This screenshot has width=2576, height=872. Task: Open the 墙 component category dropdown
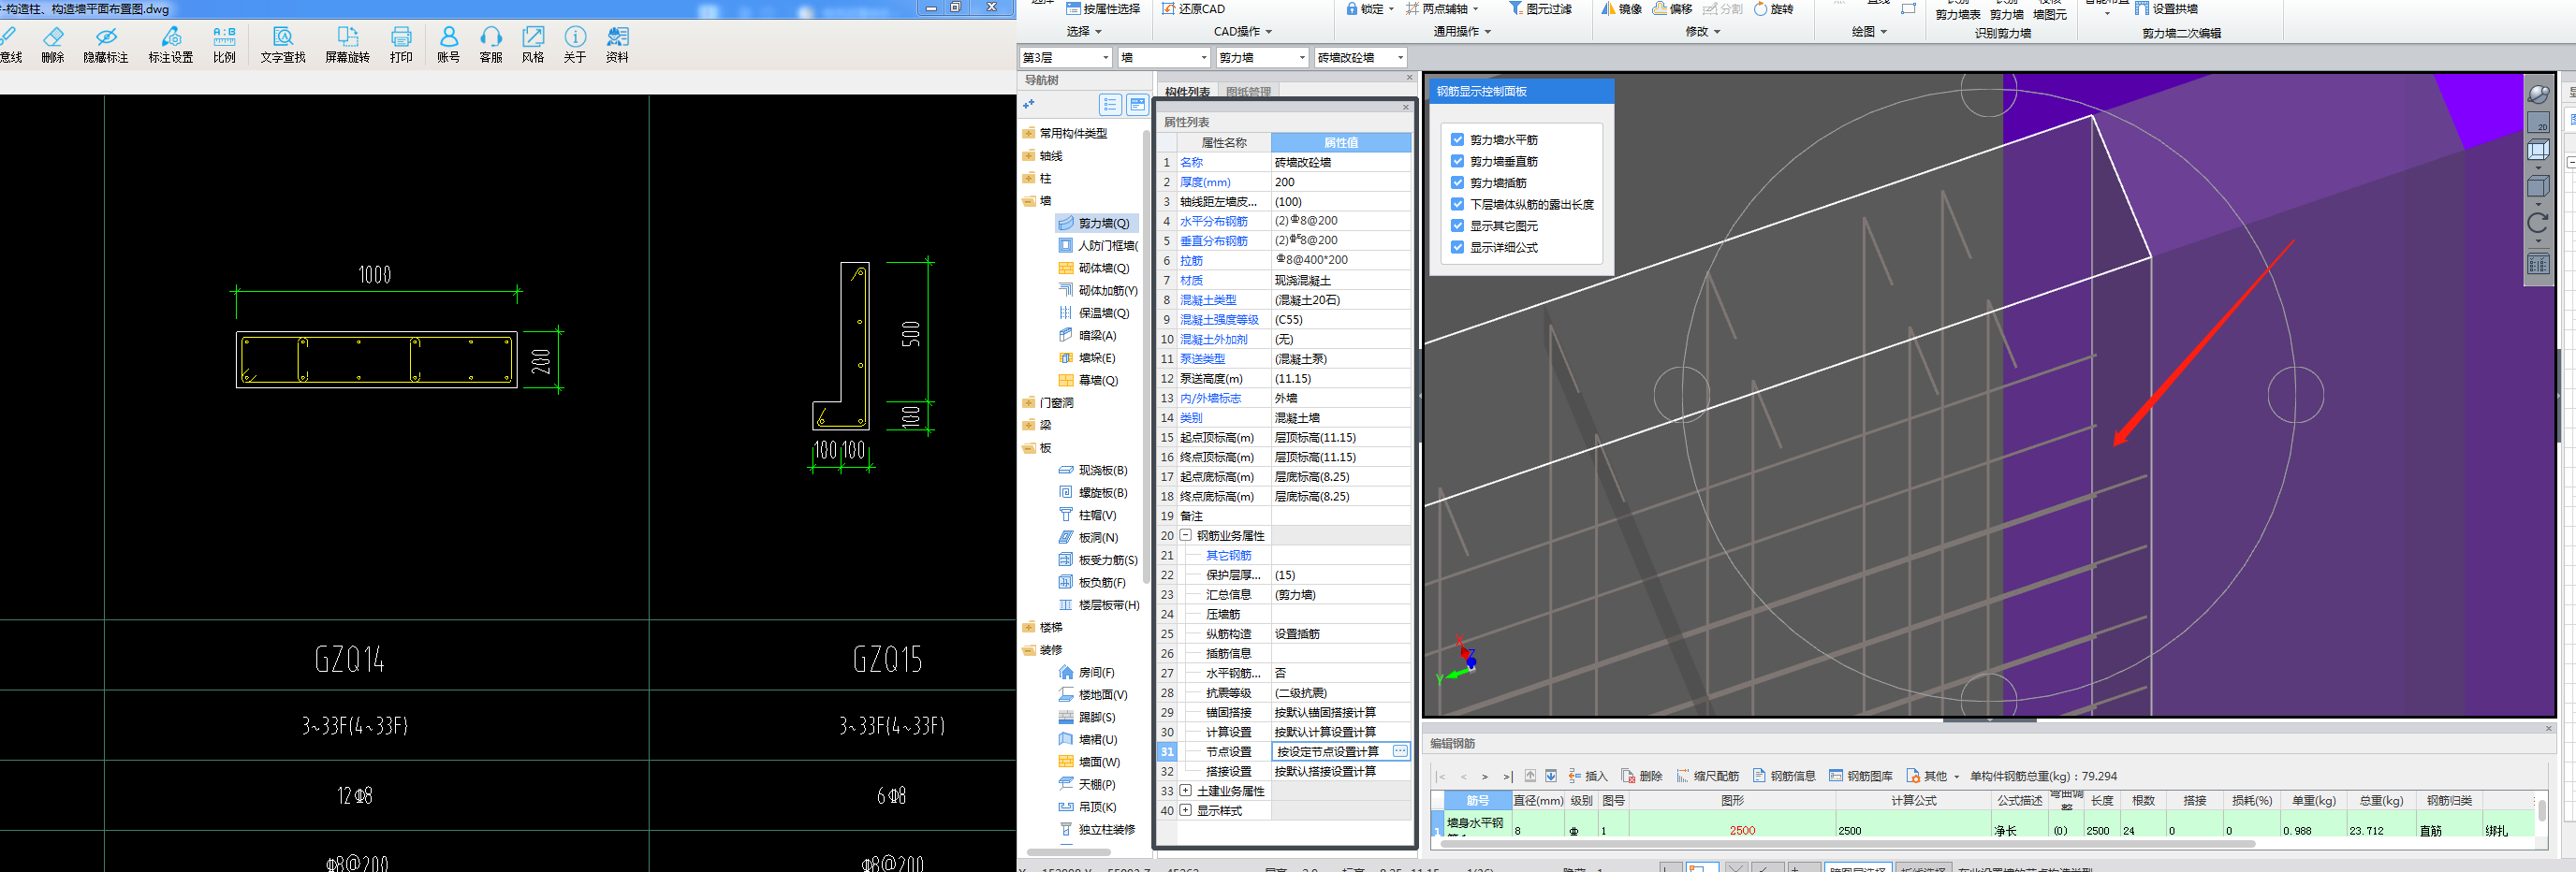point(1164,58)
